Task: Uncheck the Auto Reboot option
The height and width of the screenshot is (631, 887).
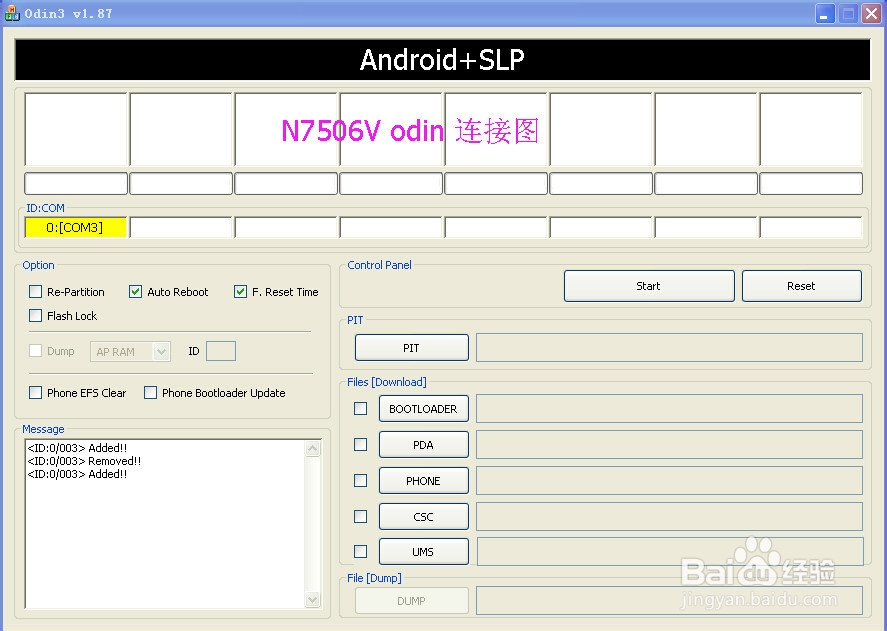Action: point(135,291)
